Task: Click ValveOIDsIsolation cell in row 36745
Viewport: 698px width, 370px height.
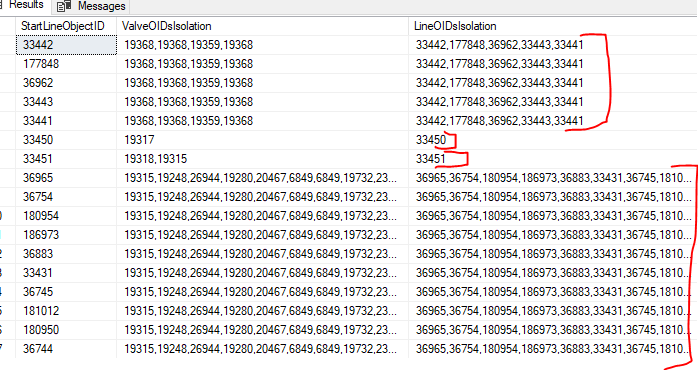Action: pyautogui.click(x=263, y=292)
